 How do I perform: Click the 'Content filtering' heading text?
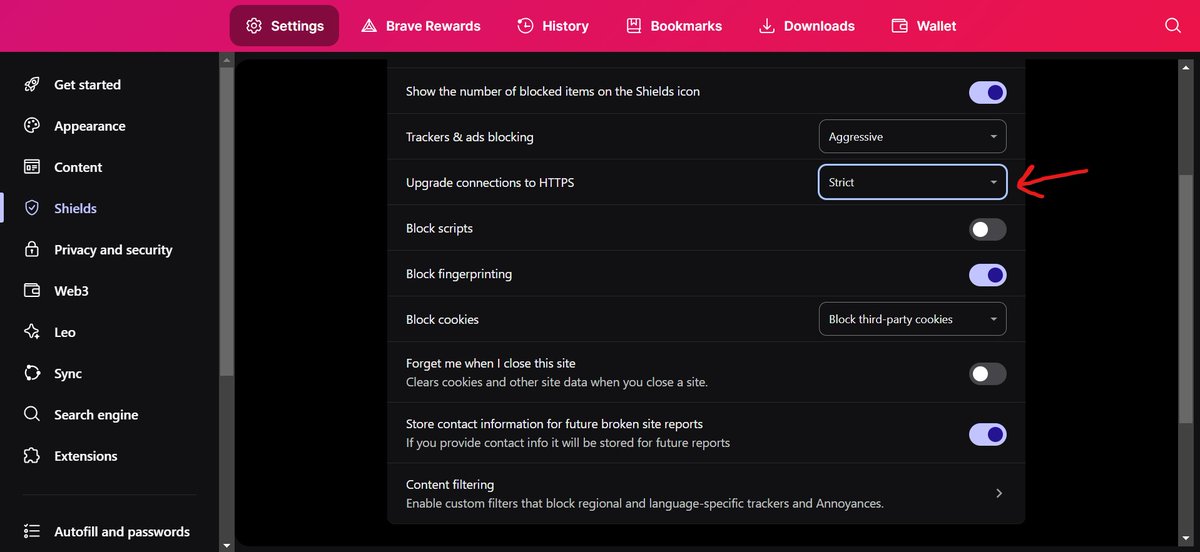coord(450,485)
